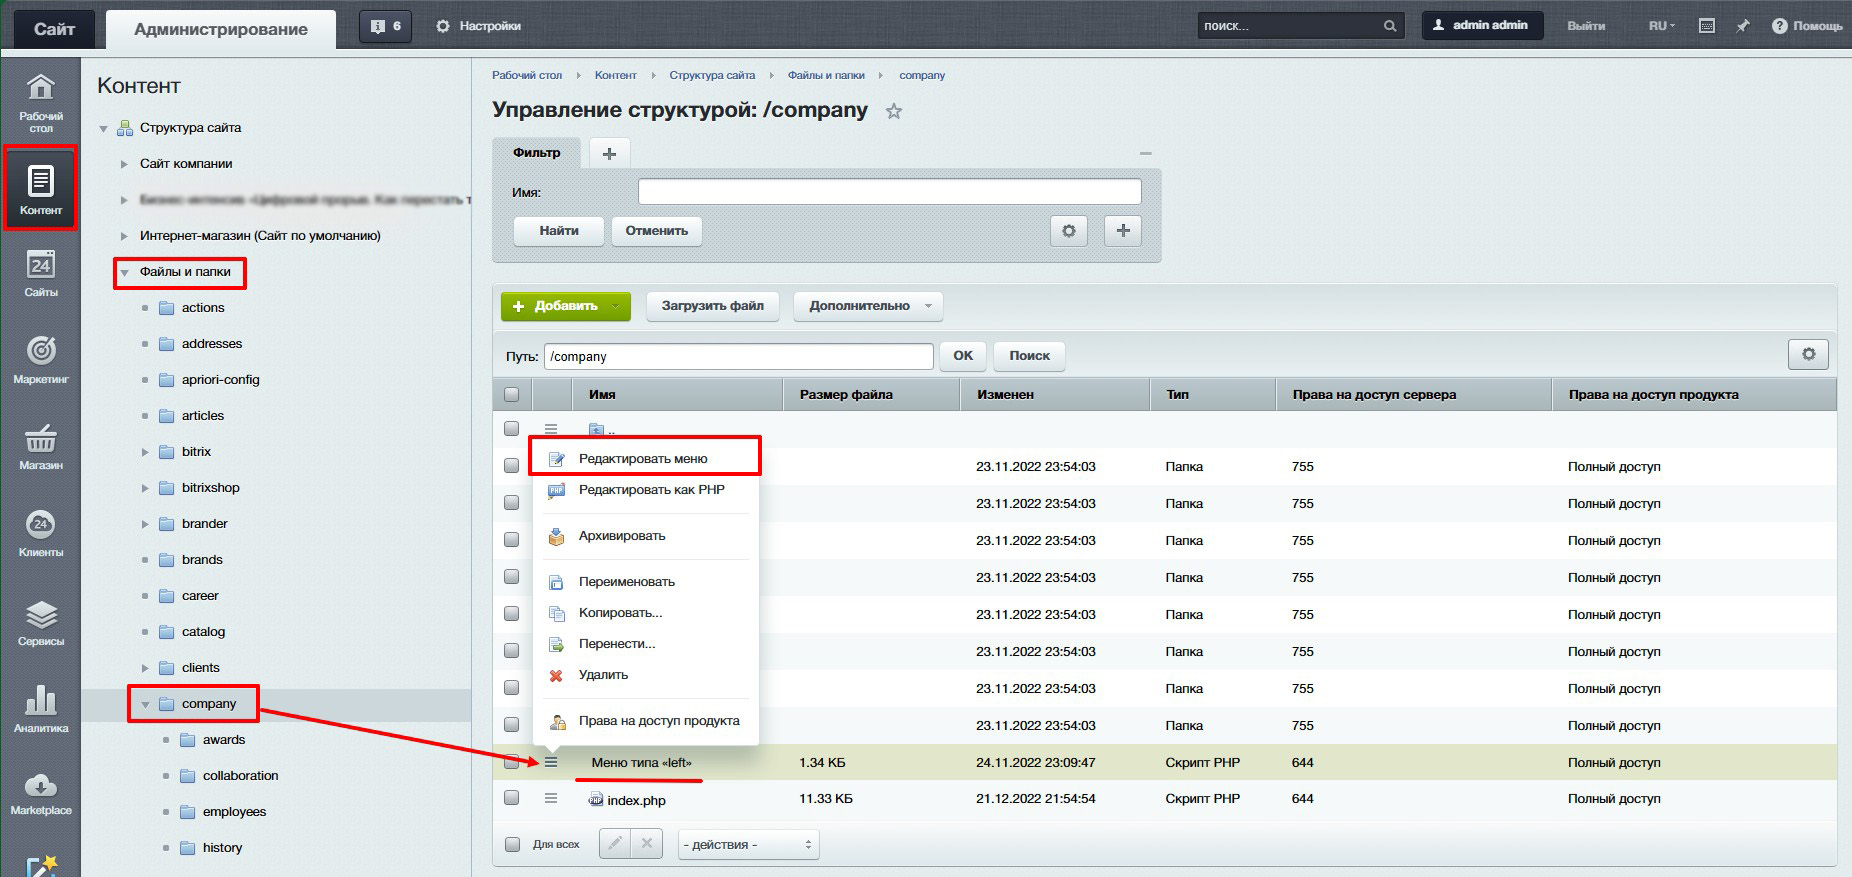
Task: Open the Магазин sidebar icon
Action: coord(40,446)
